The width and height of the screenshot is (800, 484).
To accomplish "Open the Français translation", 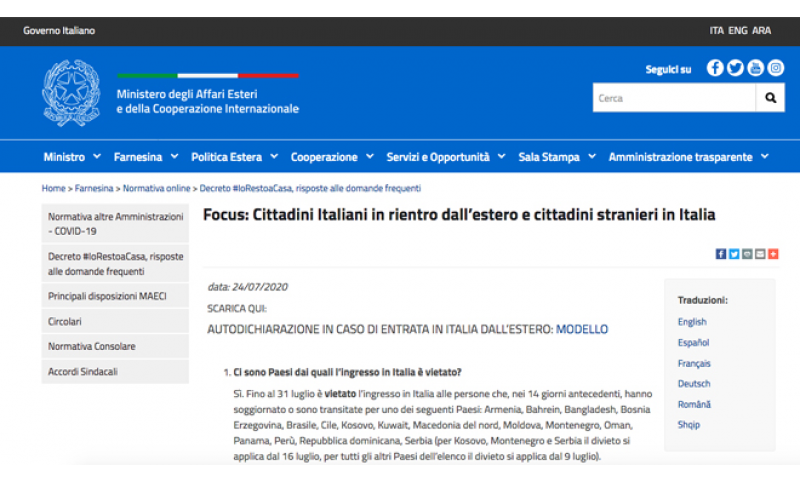I will point(694,363).
